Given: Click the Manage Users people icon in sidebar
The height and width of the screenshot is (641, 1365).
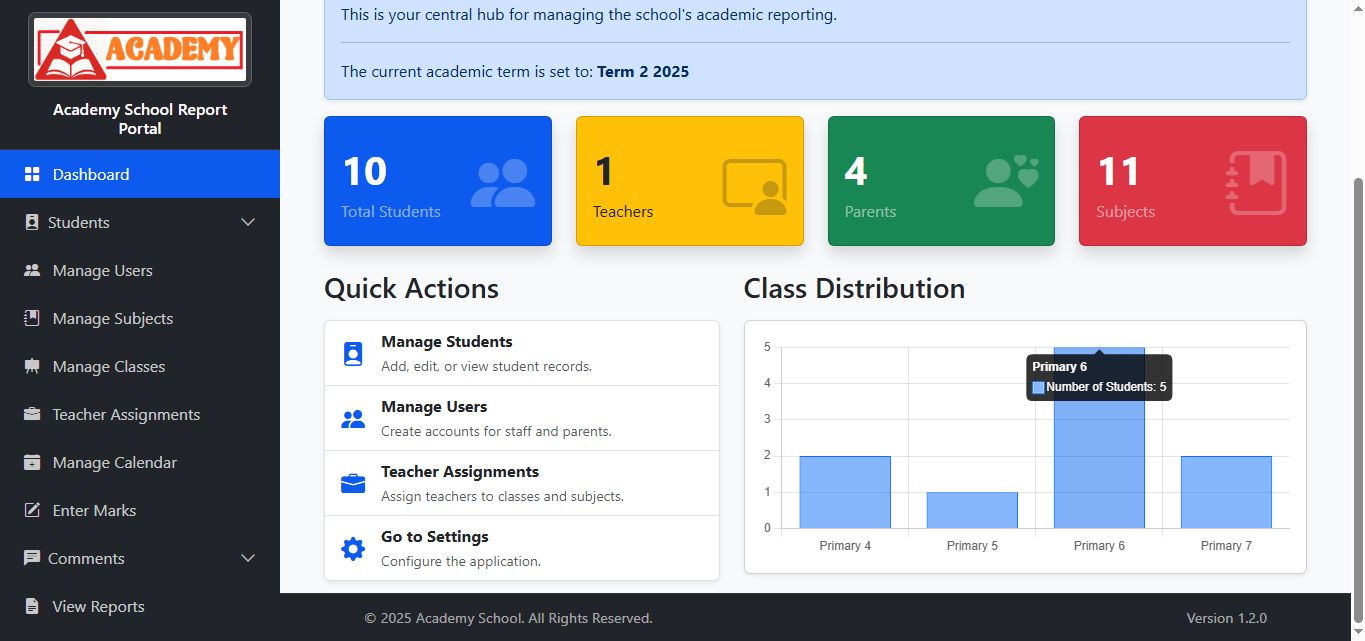Looking at the screenshot, I should click(32, 270).
